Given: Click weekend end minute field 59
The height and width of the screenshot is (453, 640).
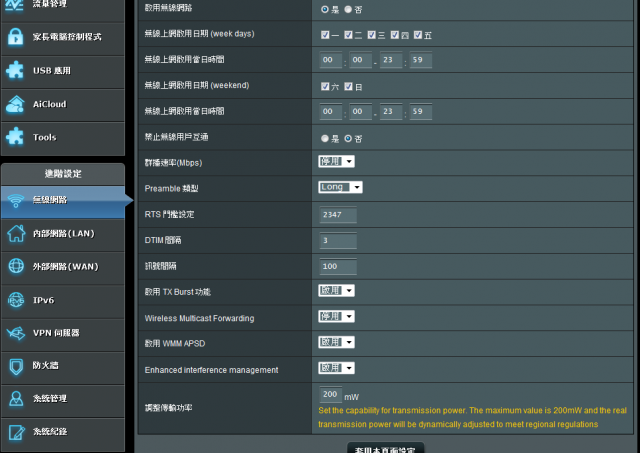Looking at the screenshot, I should tap(420, 112).
